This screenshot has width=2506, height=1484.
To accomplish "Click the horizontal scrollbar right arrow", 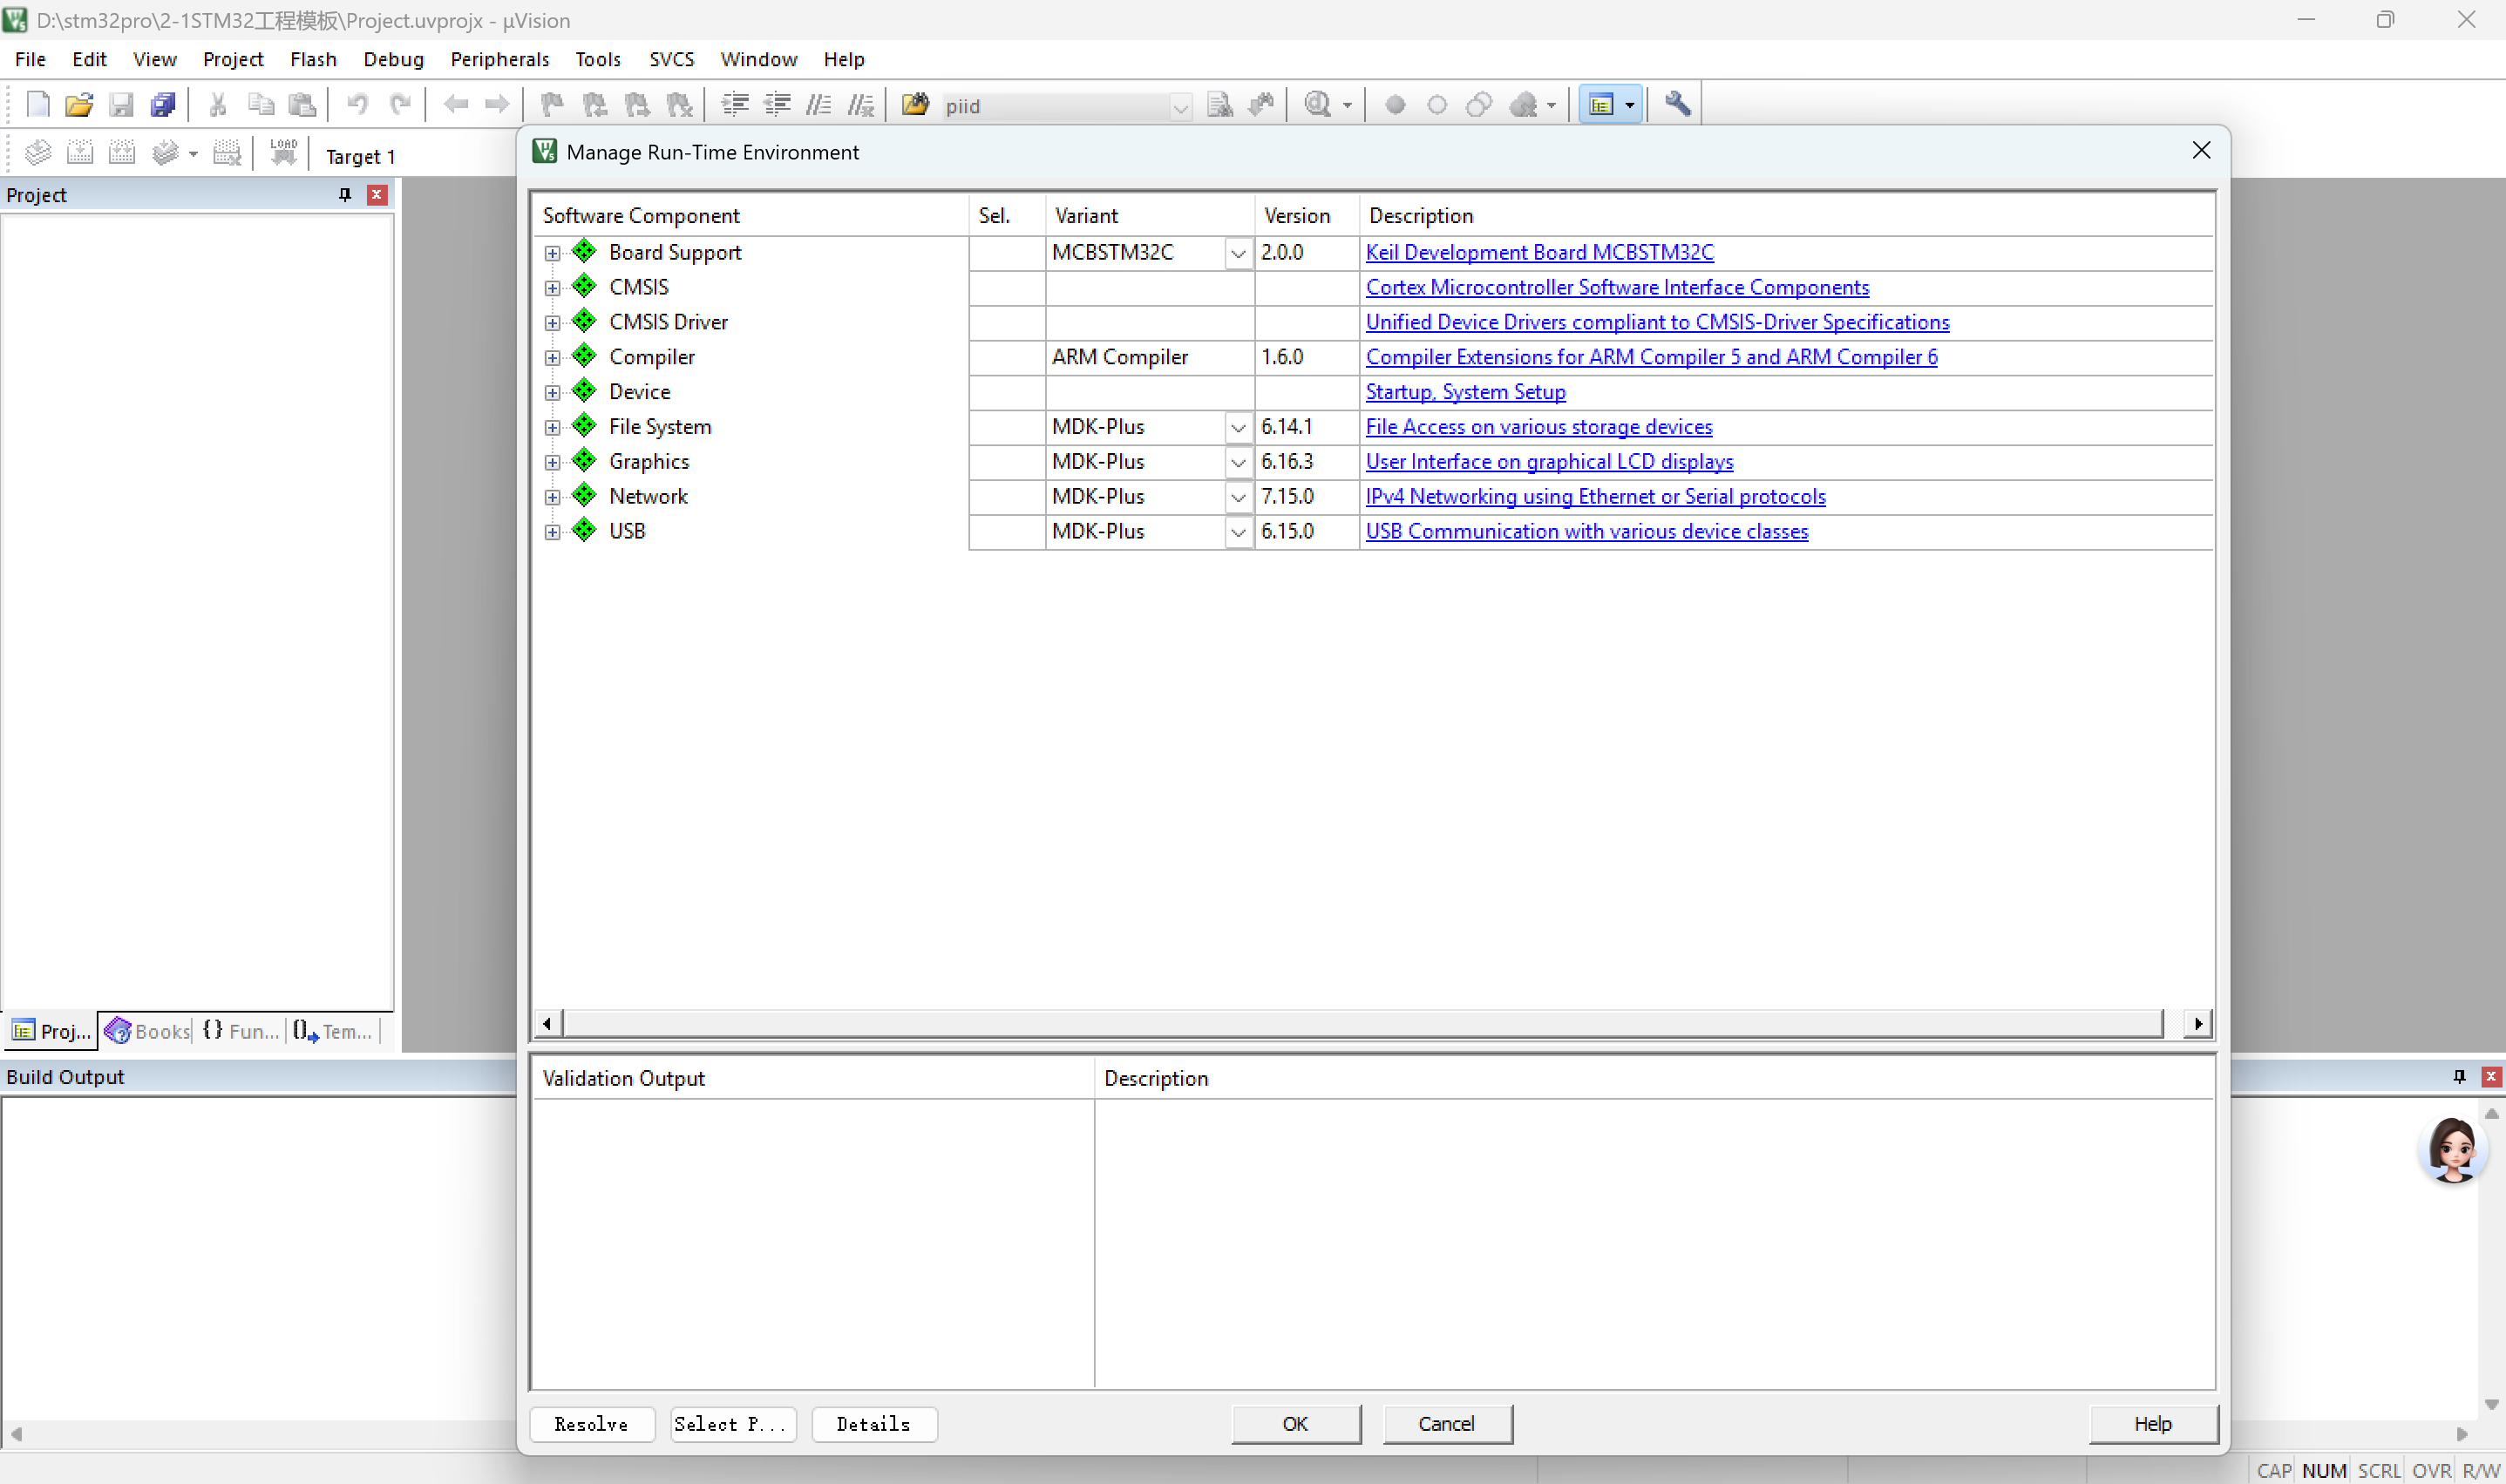I will [x=2198, y=1024].
